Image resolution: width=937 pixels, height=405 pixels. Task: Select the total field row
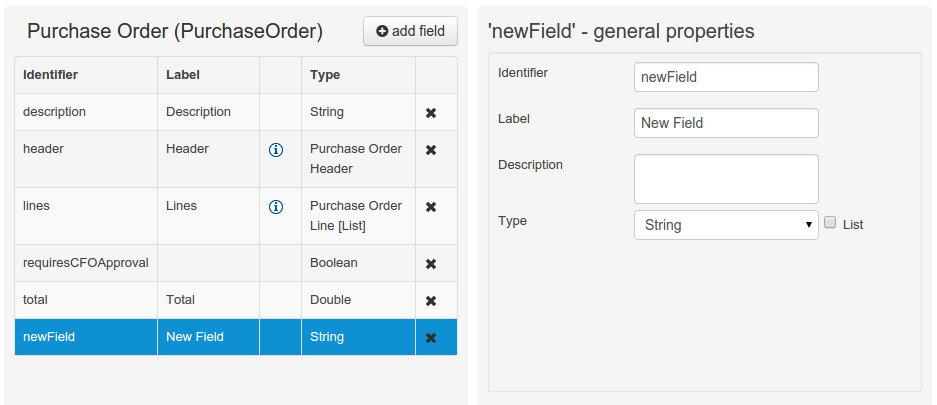[x=85, y=300]
